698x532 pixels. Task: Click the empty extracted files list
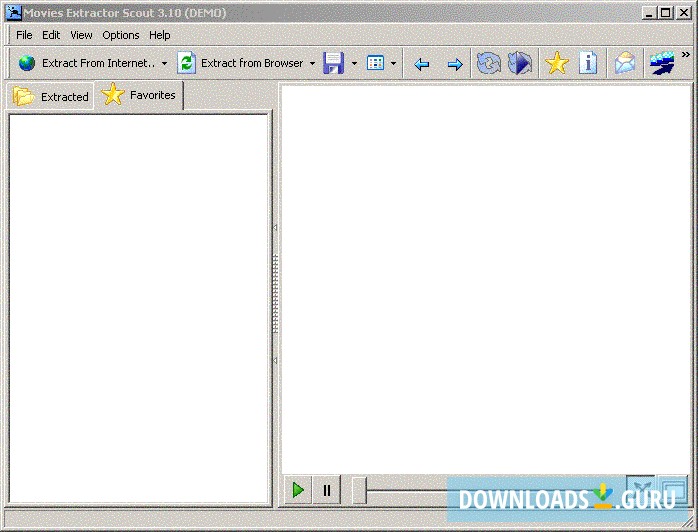(x=138, y=309)
